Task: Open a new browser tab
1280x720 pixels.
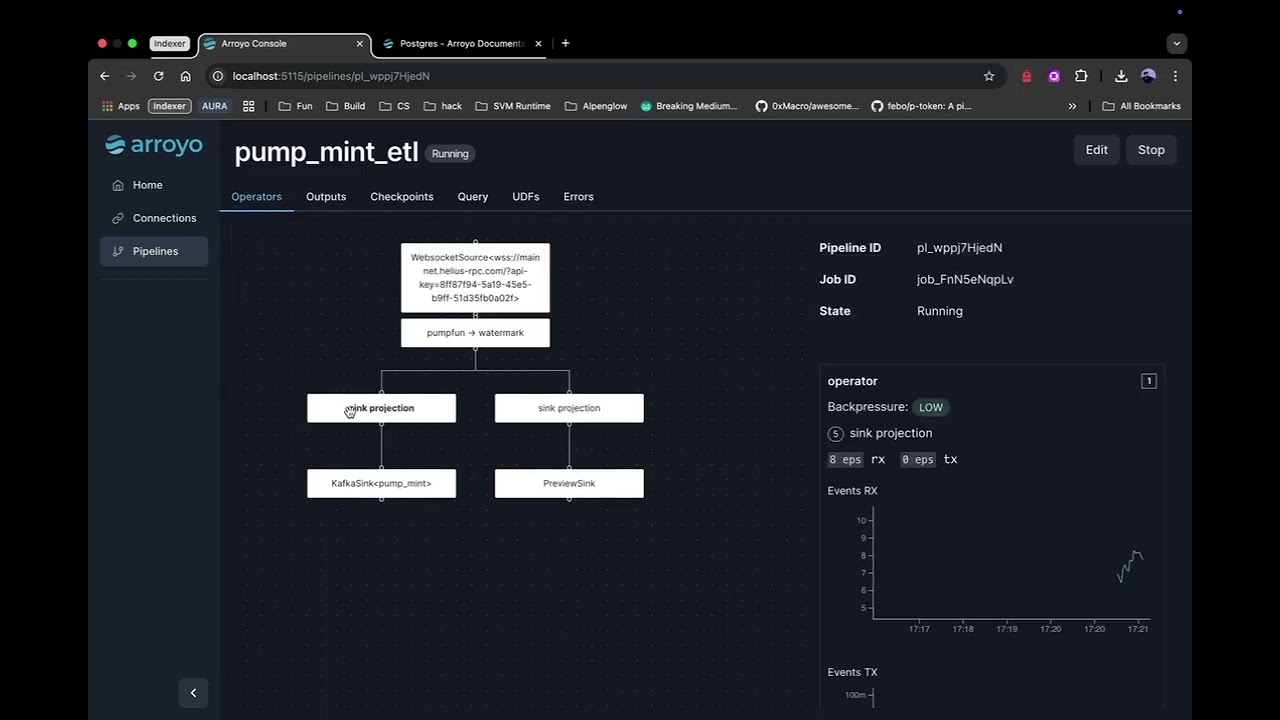Action: [x=565, y=43]
